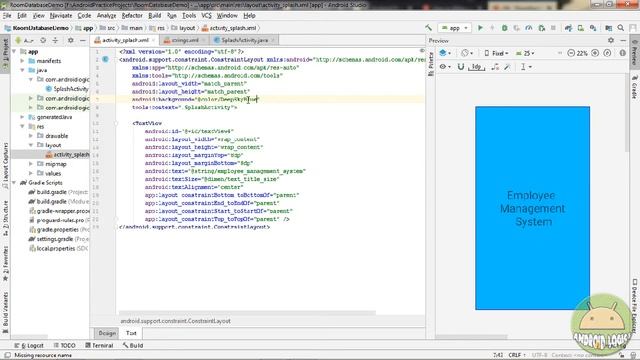Collapse the java folder
640x360 pixels.
[22, 70]
